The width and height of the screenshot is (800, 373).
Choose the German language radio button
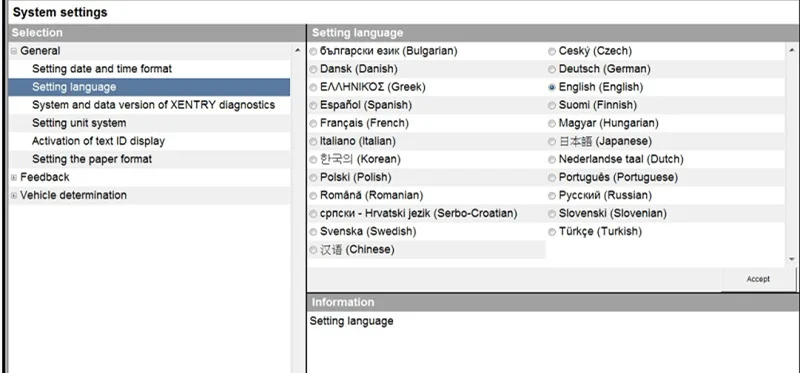pos(552,69)
